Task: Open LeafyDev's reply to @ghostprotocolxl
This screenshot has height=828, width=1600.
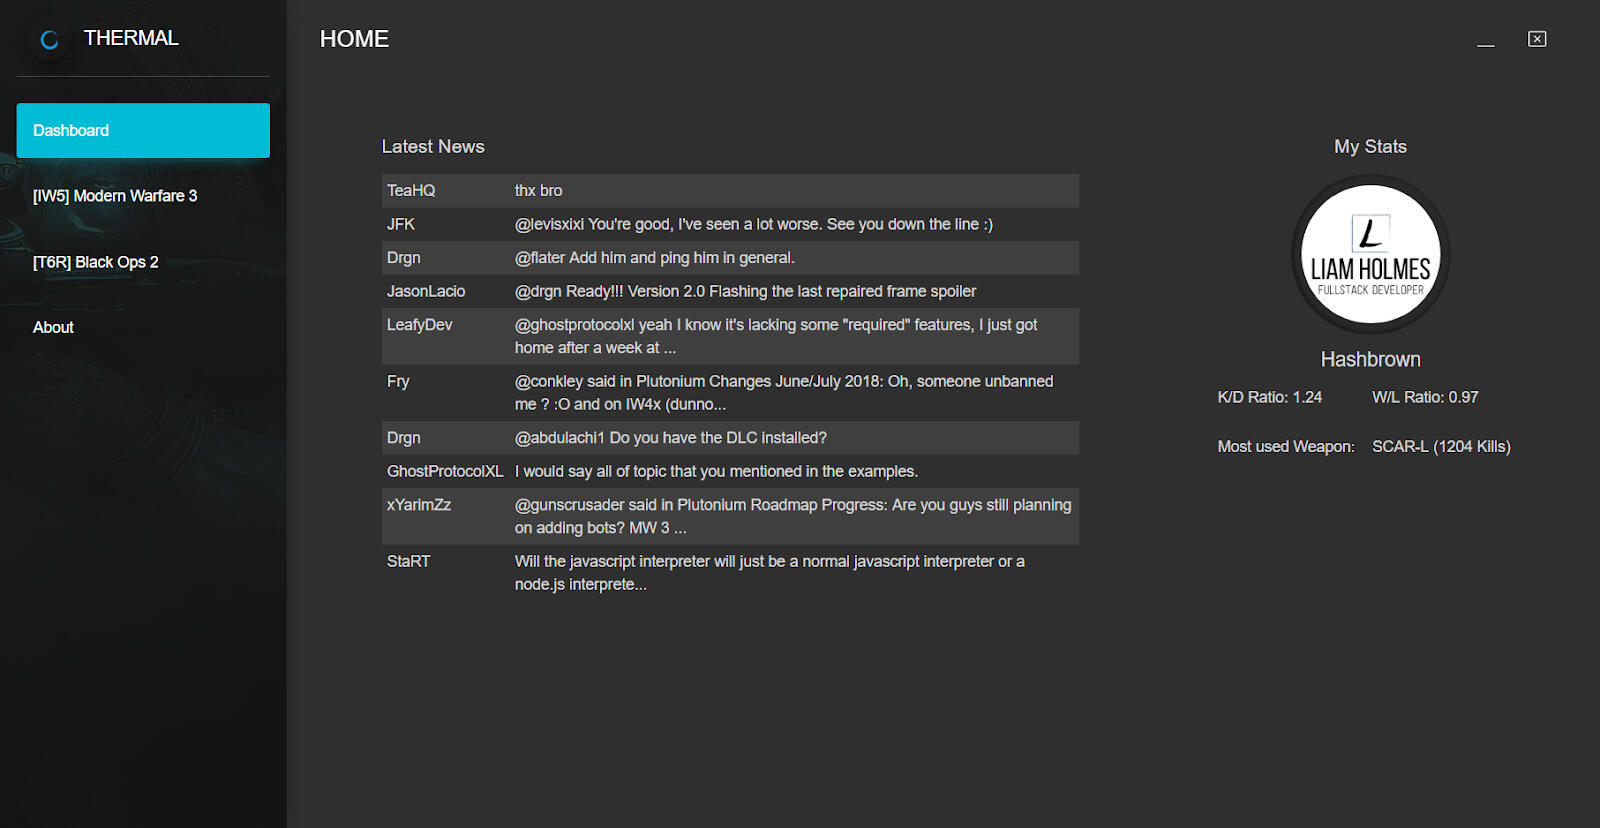Action: click(730, 336)
